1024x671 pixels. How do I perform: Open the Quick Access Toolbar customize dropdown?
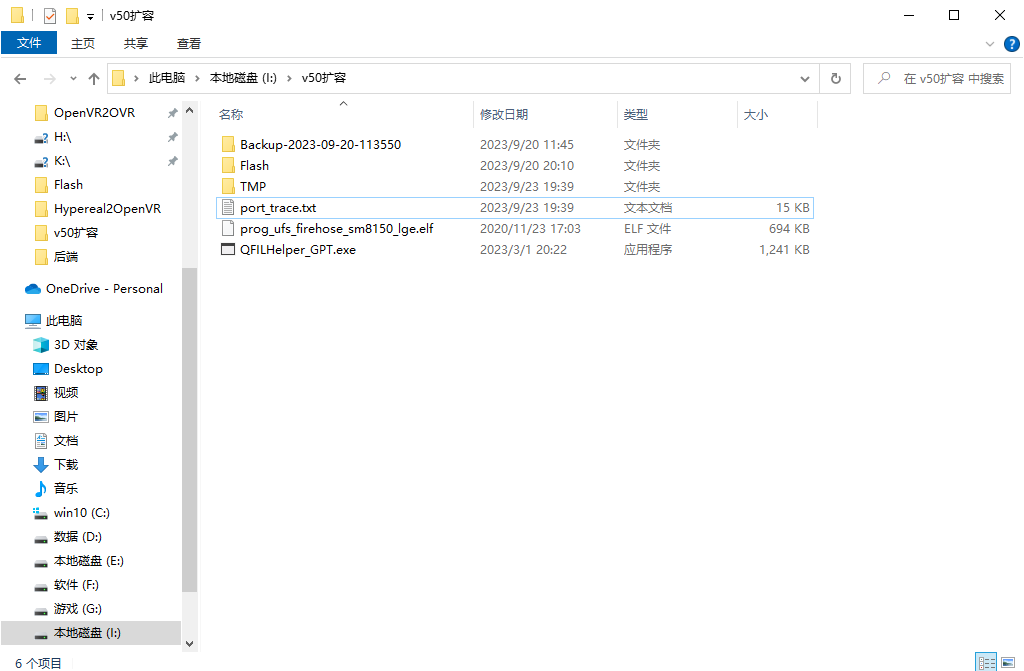pos(90,16)
